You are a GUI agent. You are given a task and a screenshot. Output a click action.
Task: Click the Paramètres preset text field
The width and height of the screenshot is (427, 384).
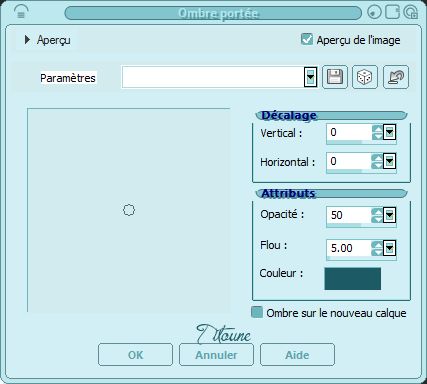pyautogui.click(x=213, y=77)
